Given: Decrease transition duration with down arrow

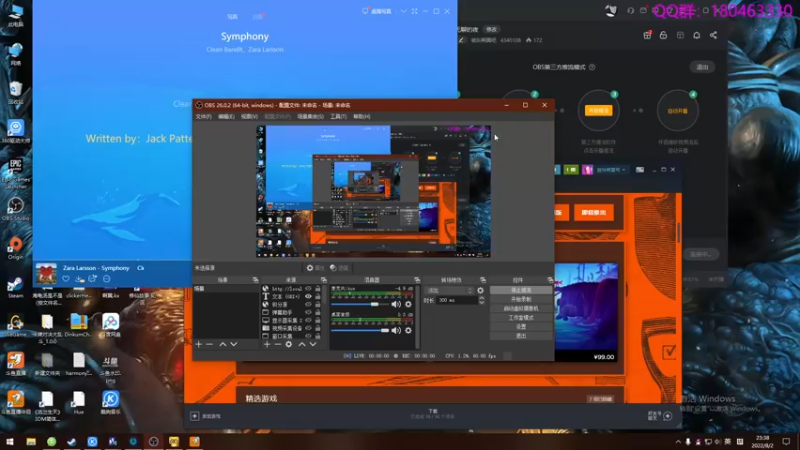Looking at the screenshot, I should [x=482, y=303].
